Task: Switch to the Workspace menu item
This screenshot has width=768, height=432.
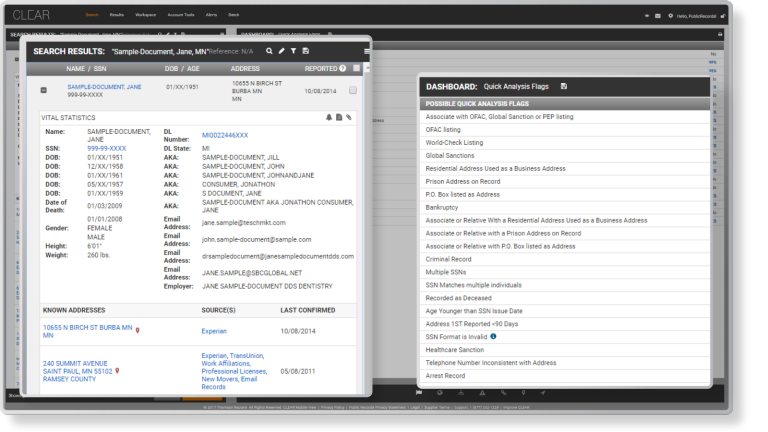Action: coord(145,16)
